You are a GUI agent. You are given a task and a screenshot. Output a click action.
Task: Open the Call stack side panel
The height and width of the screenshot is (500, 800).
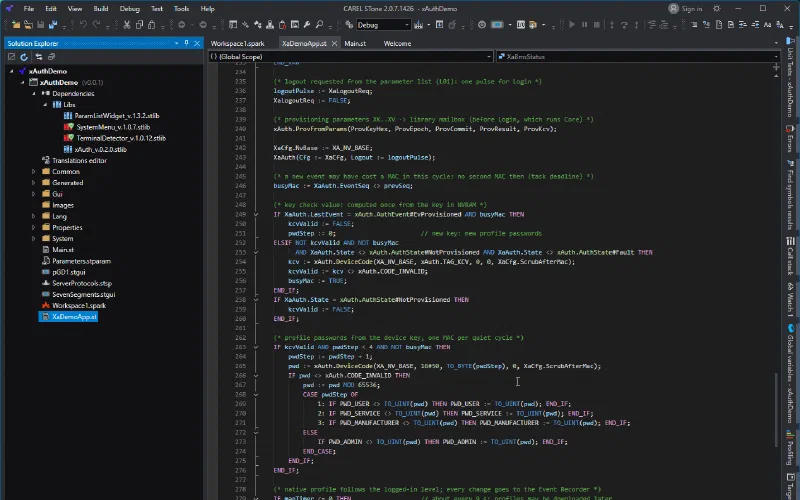[790, 256]
